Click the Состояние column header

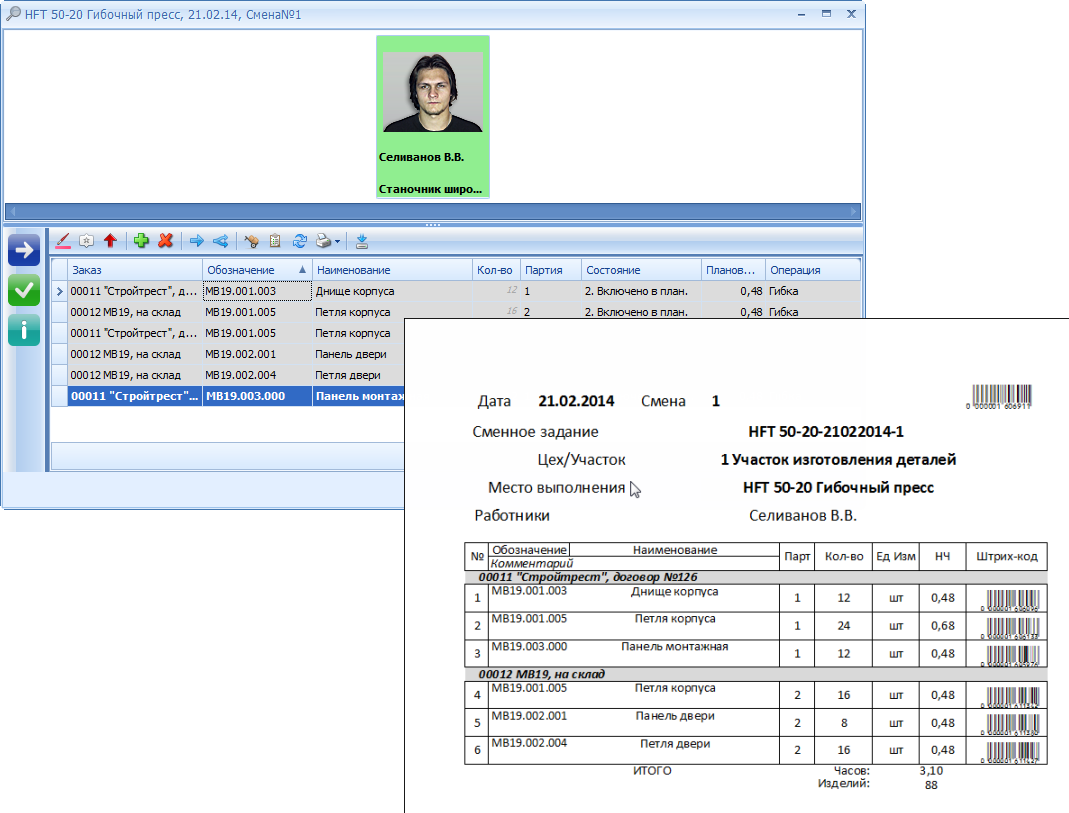click(x=641, y=270)
